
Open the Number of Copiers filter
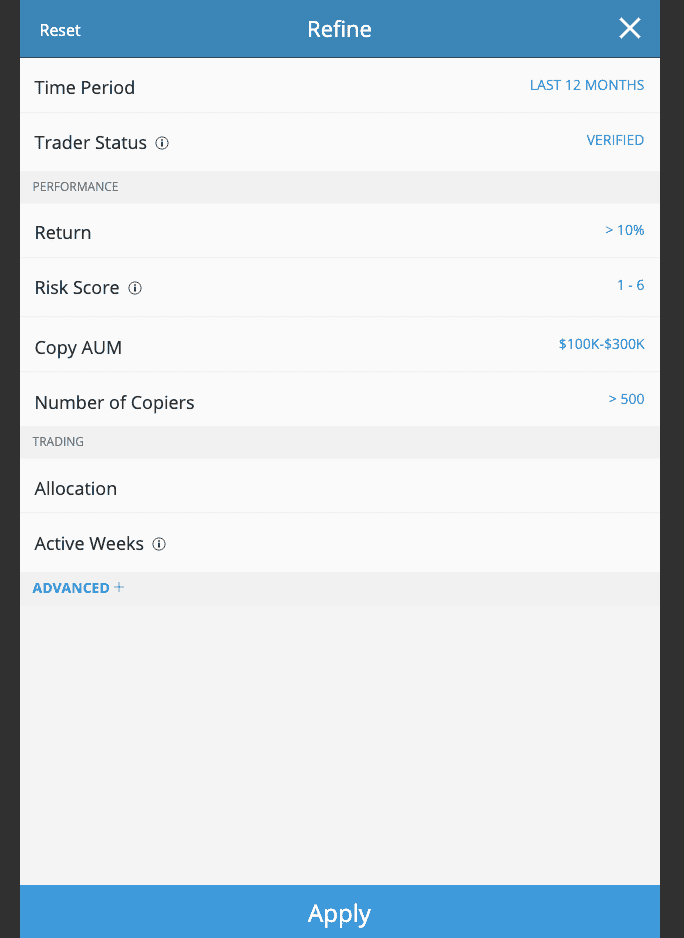tap(340, 399)
